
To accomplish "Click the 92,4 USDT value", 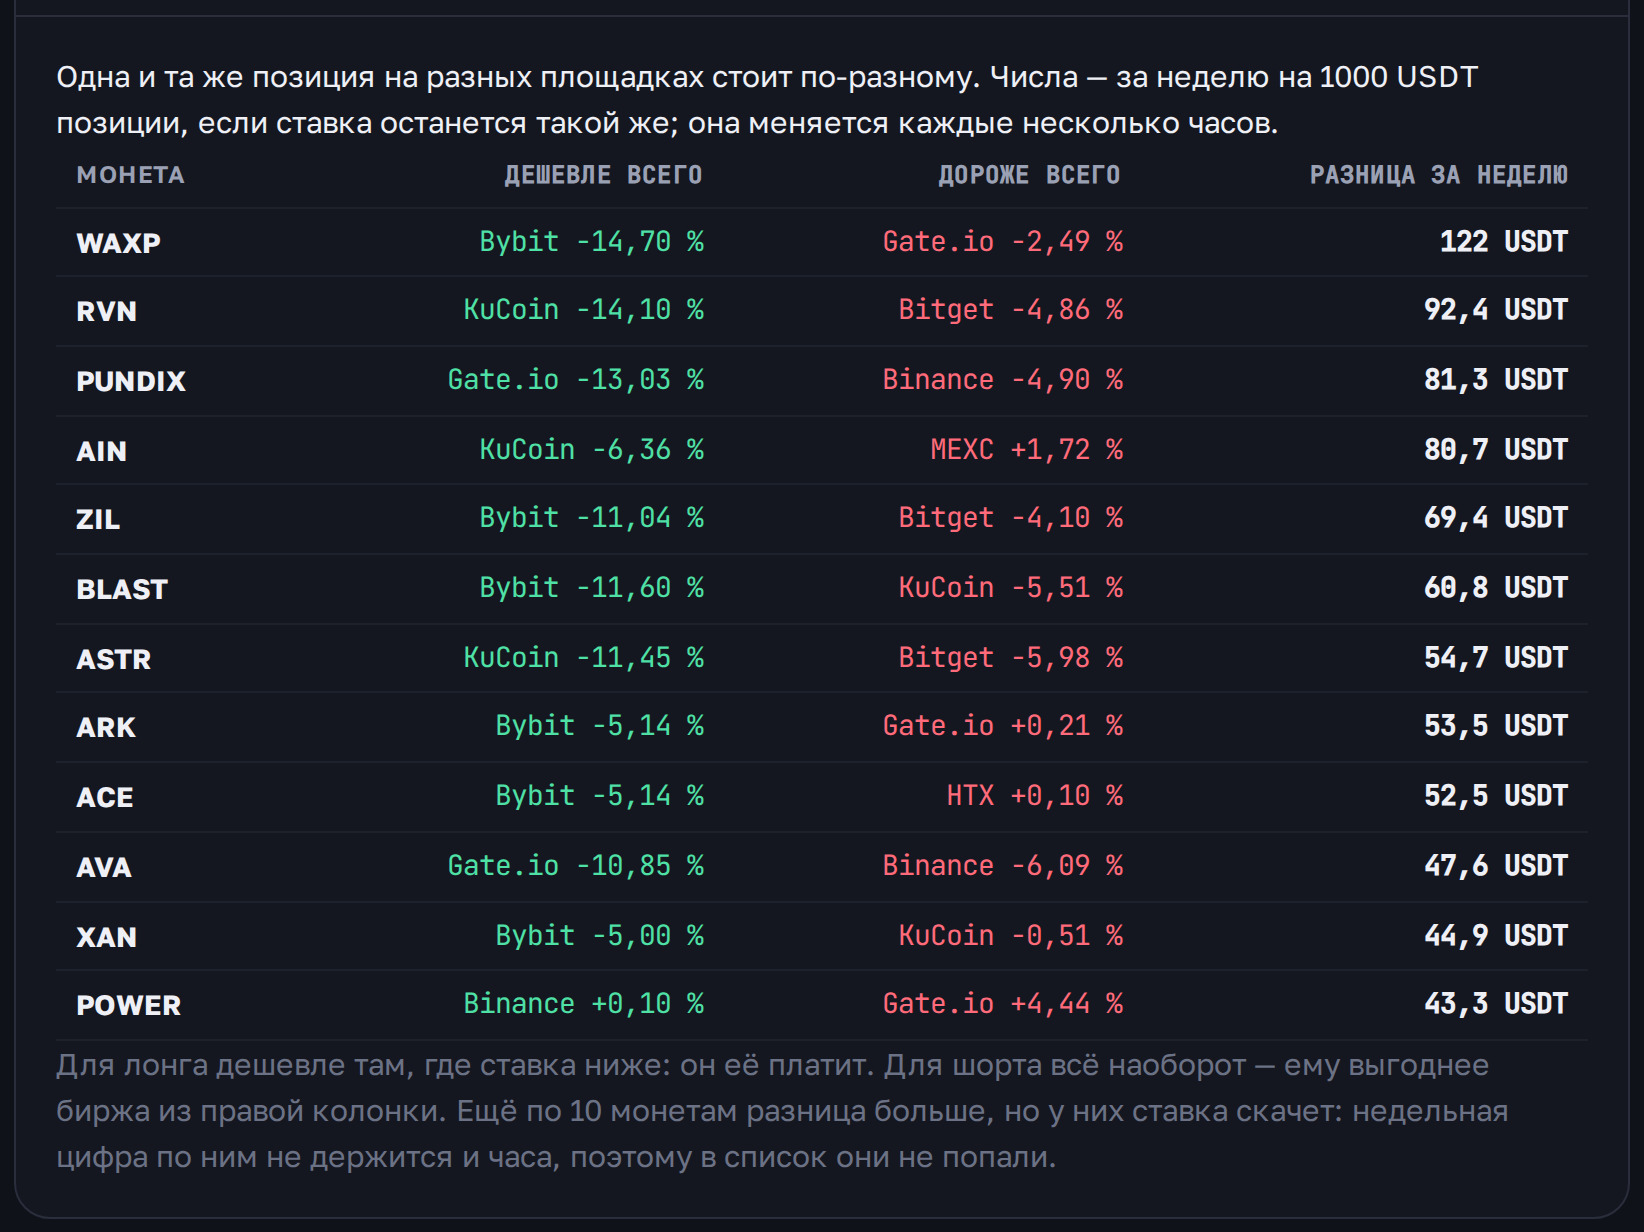I will 1496,310.
